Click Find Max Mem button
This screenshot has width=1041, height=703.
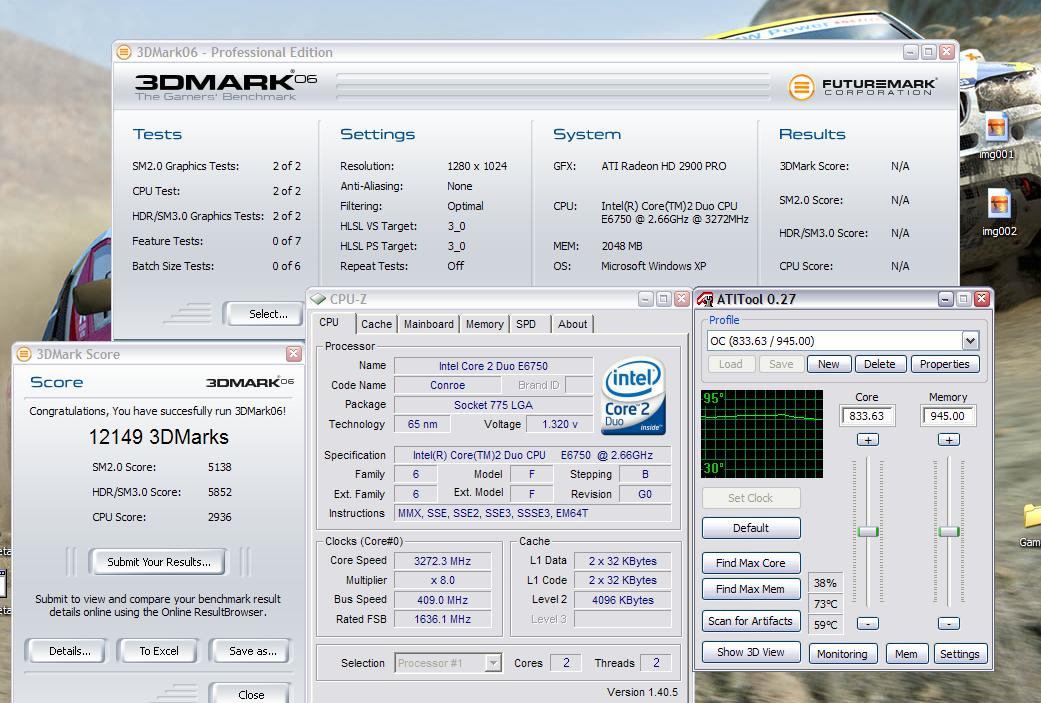[751, 589]
